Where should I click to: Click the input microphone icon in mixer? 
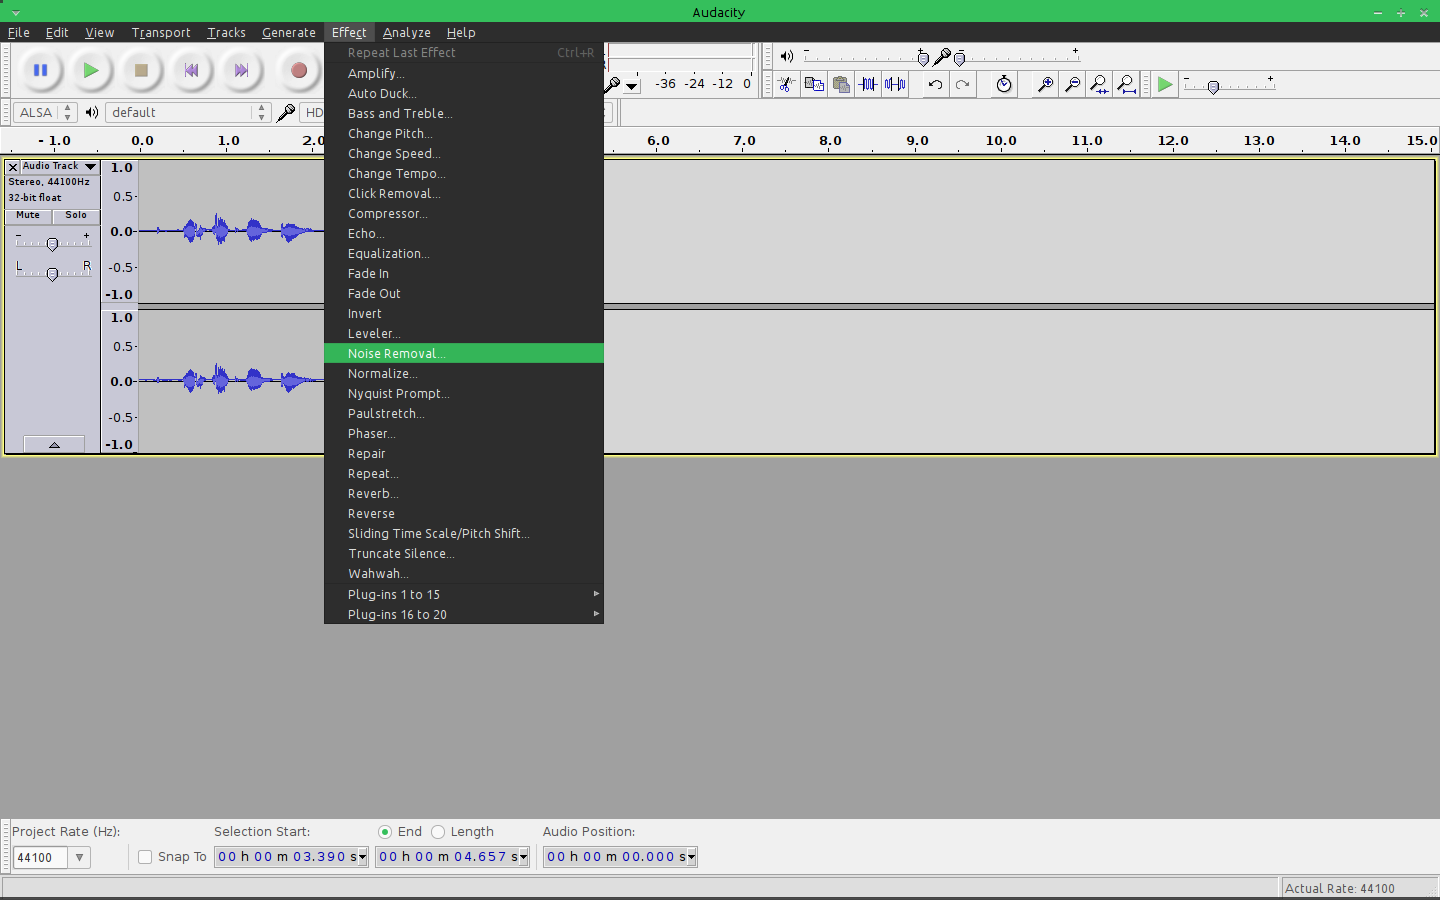[x=941, y=56]
